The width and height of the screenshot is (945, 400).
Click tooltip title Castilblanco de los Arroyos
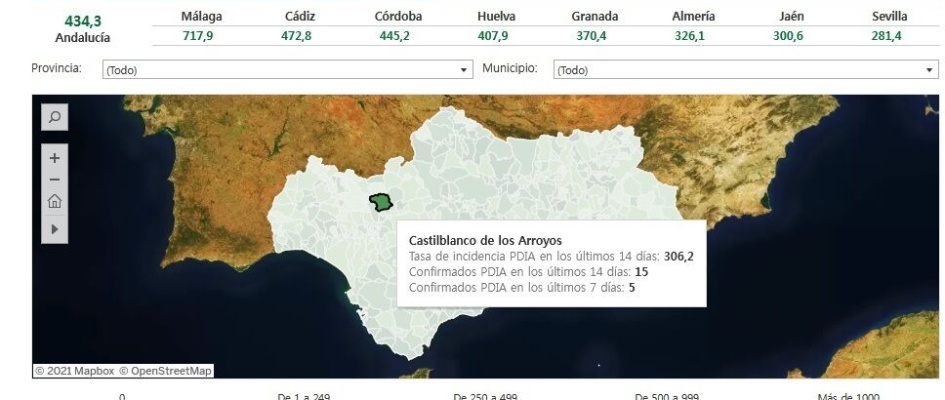click(x=485, y=241)
